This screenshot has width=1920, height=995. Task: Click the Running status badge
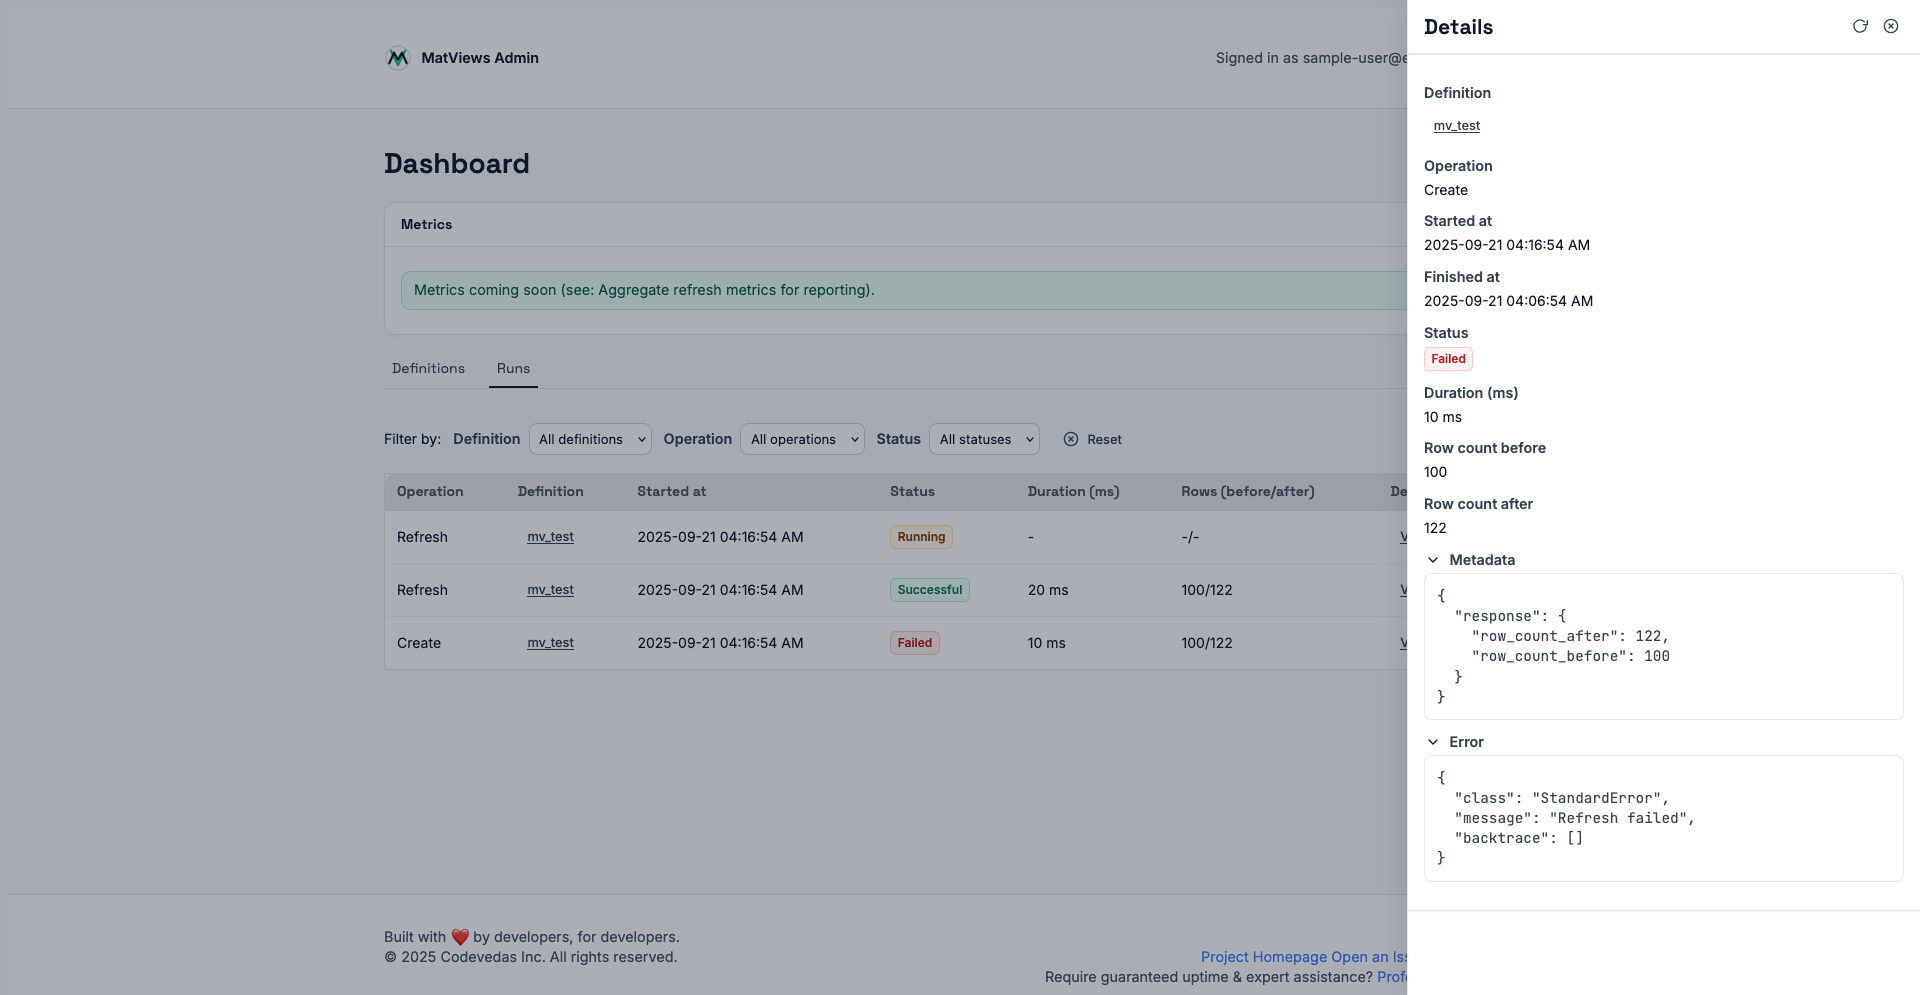tap(921, 537)
